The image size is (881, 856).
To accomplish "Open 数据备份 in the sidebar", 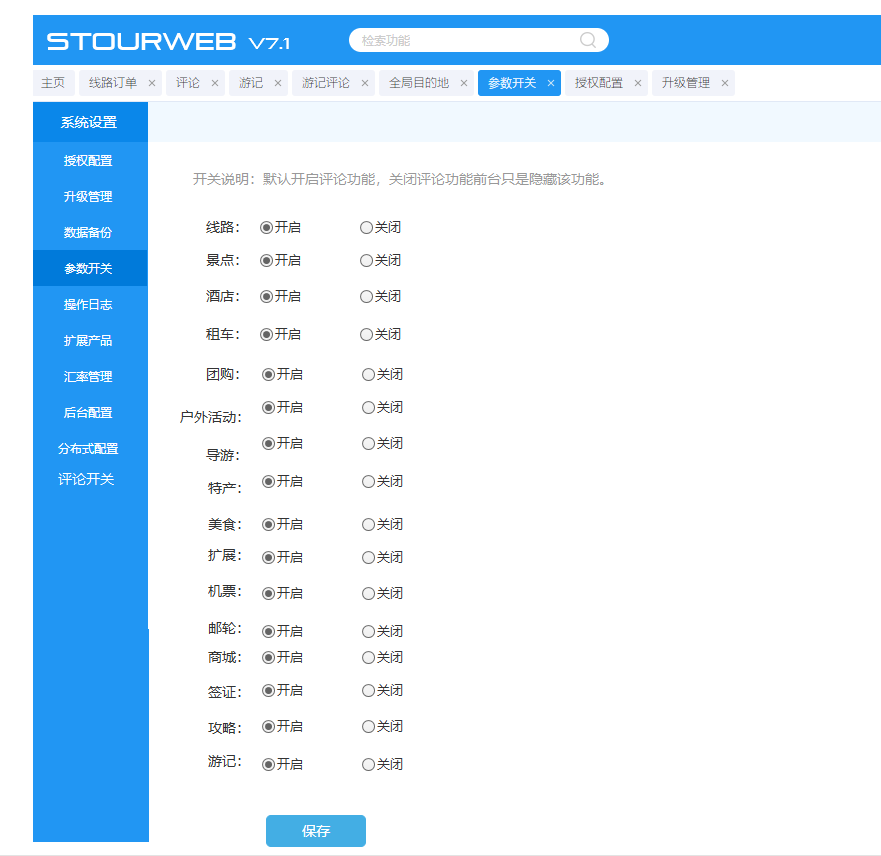I will pyautogui.click(x=89, y=233).
